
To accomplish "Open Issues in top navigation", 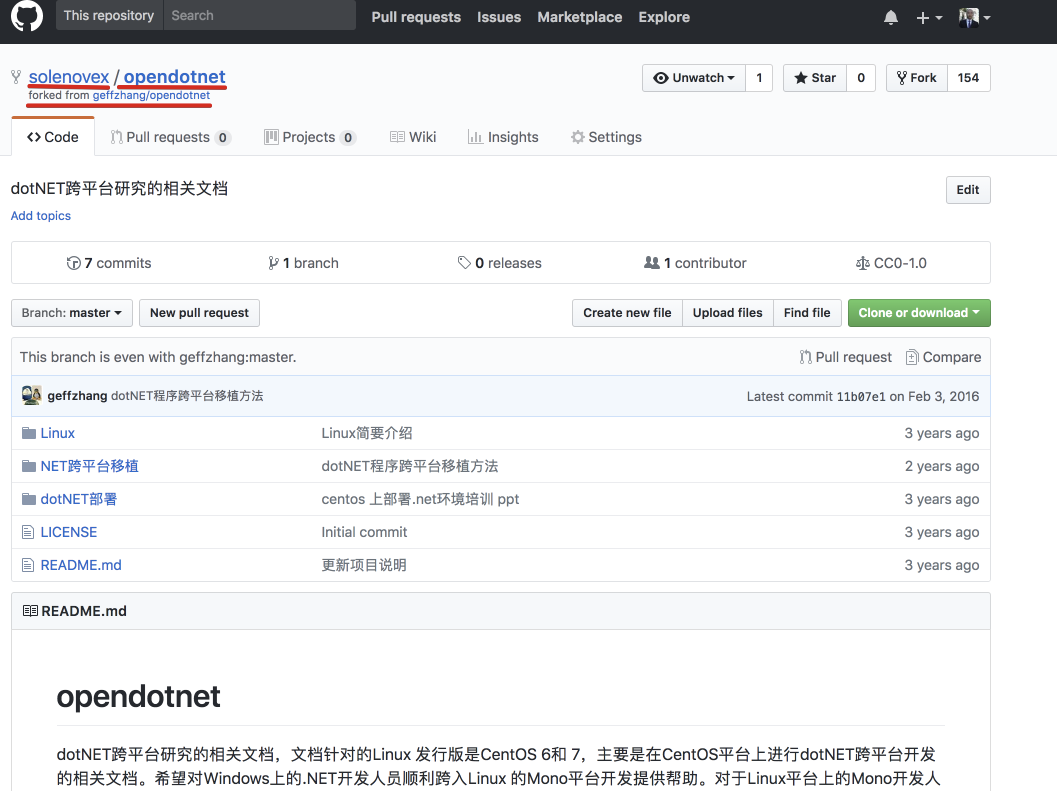I will (x=499, y=17).
